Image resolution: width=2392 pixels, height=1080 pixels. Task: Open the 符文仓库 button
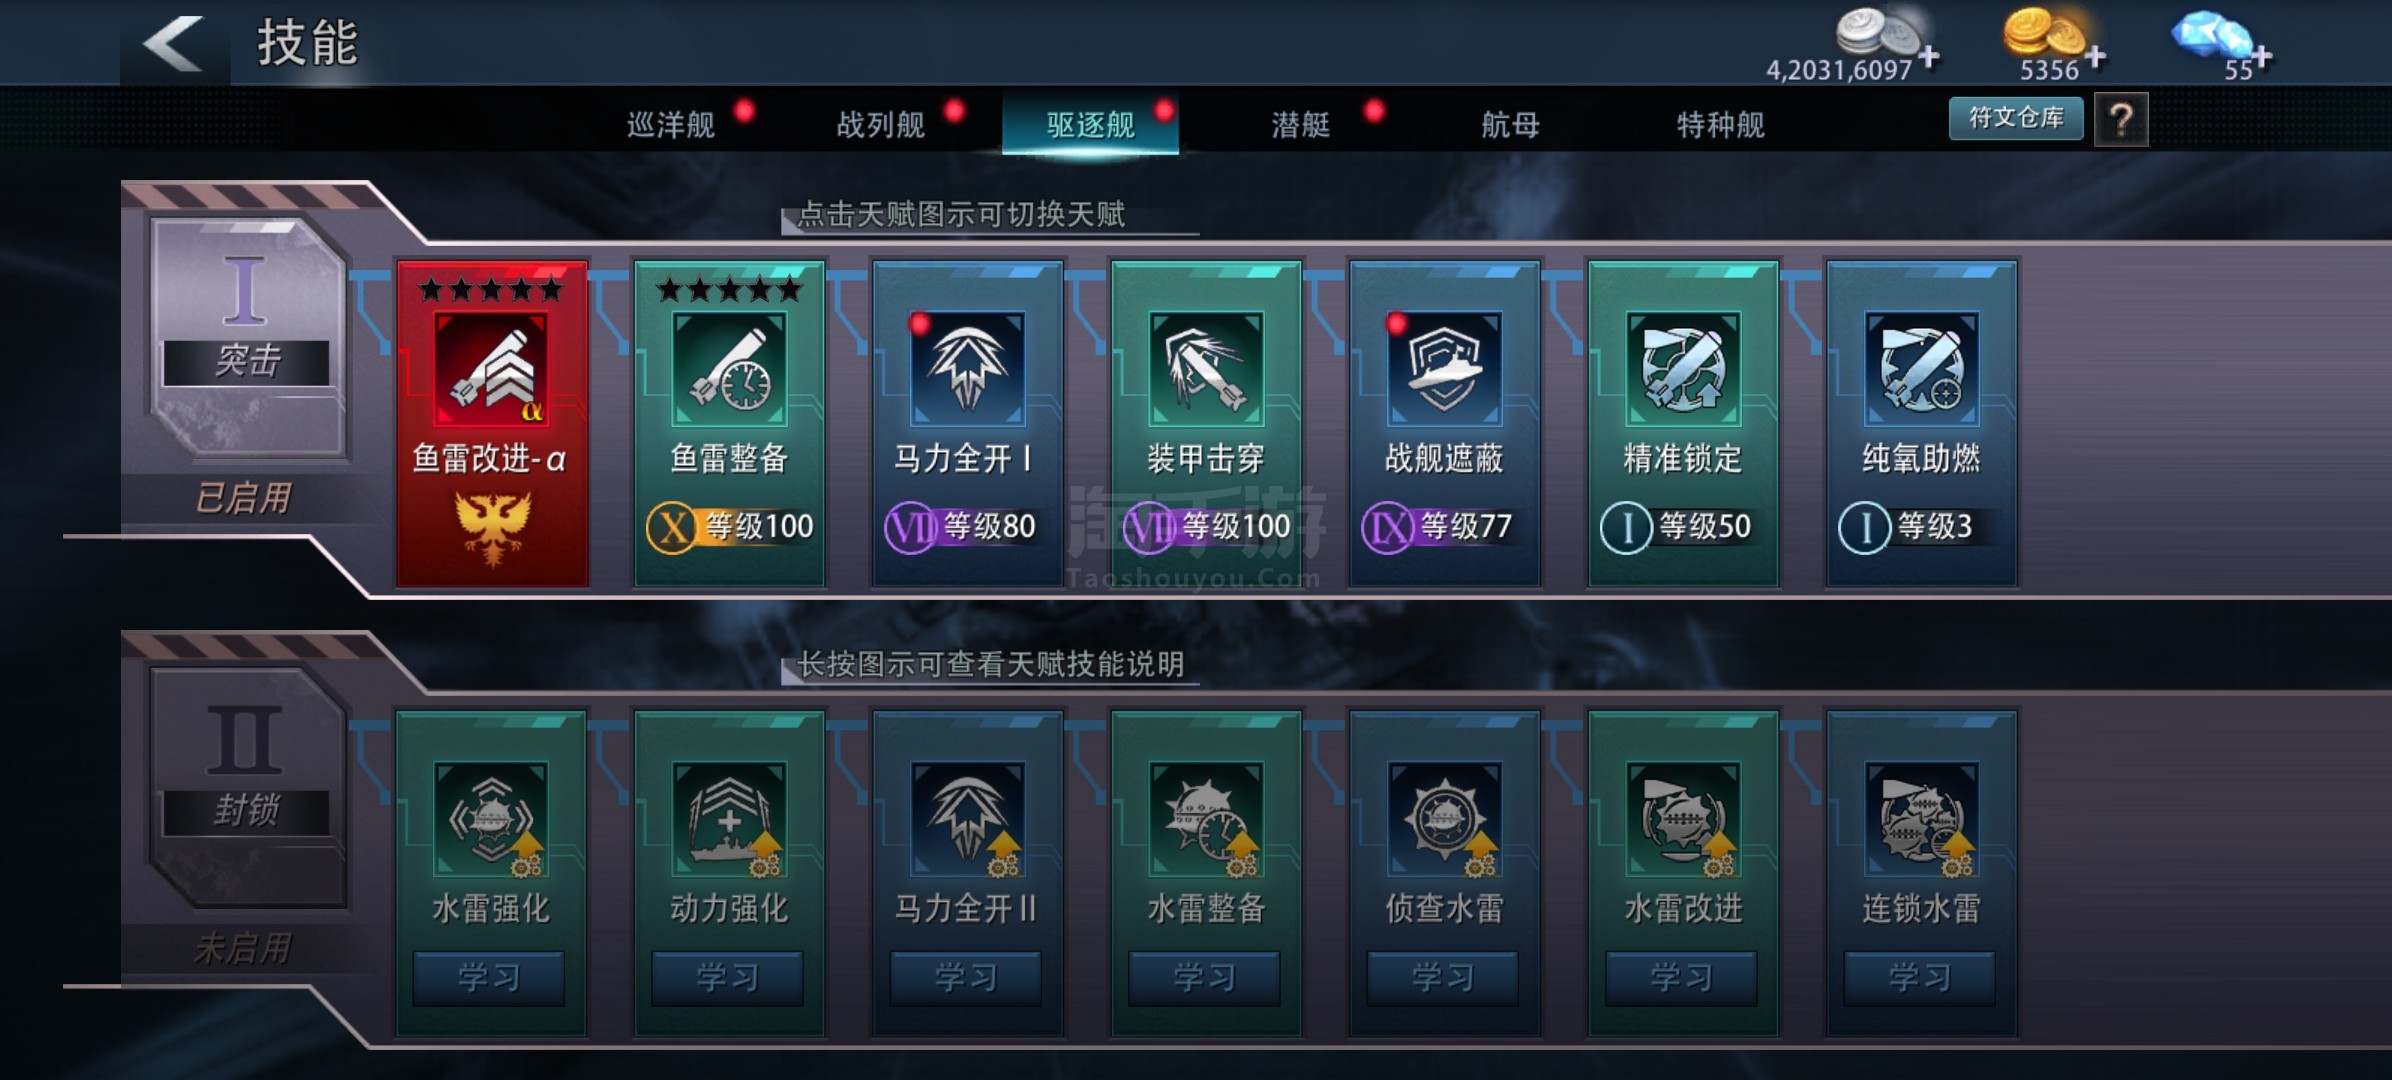(2016, 118)
